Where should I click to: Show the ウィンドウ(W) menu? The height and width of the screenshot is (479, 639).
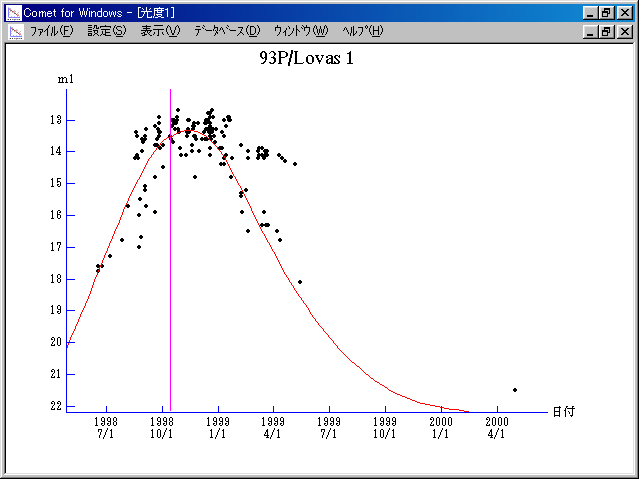(x=300, y=31)
